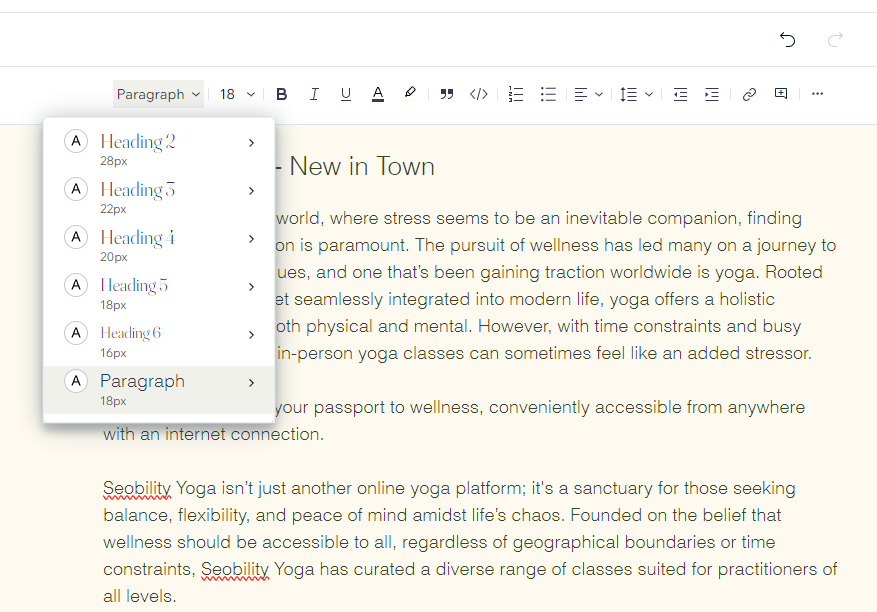Decrease the paragraph indent
Screen dimensions: 877x612
pos(680,94)
